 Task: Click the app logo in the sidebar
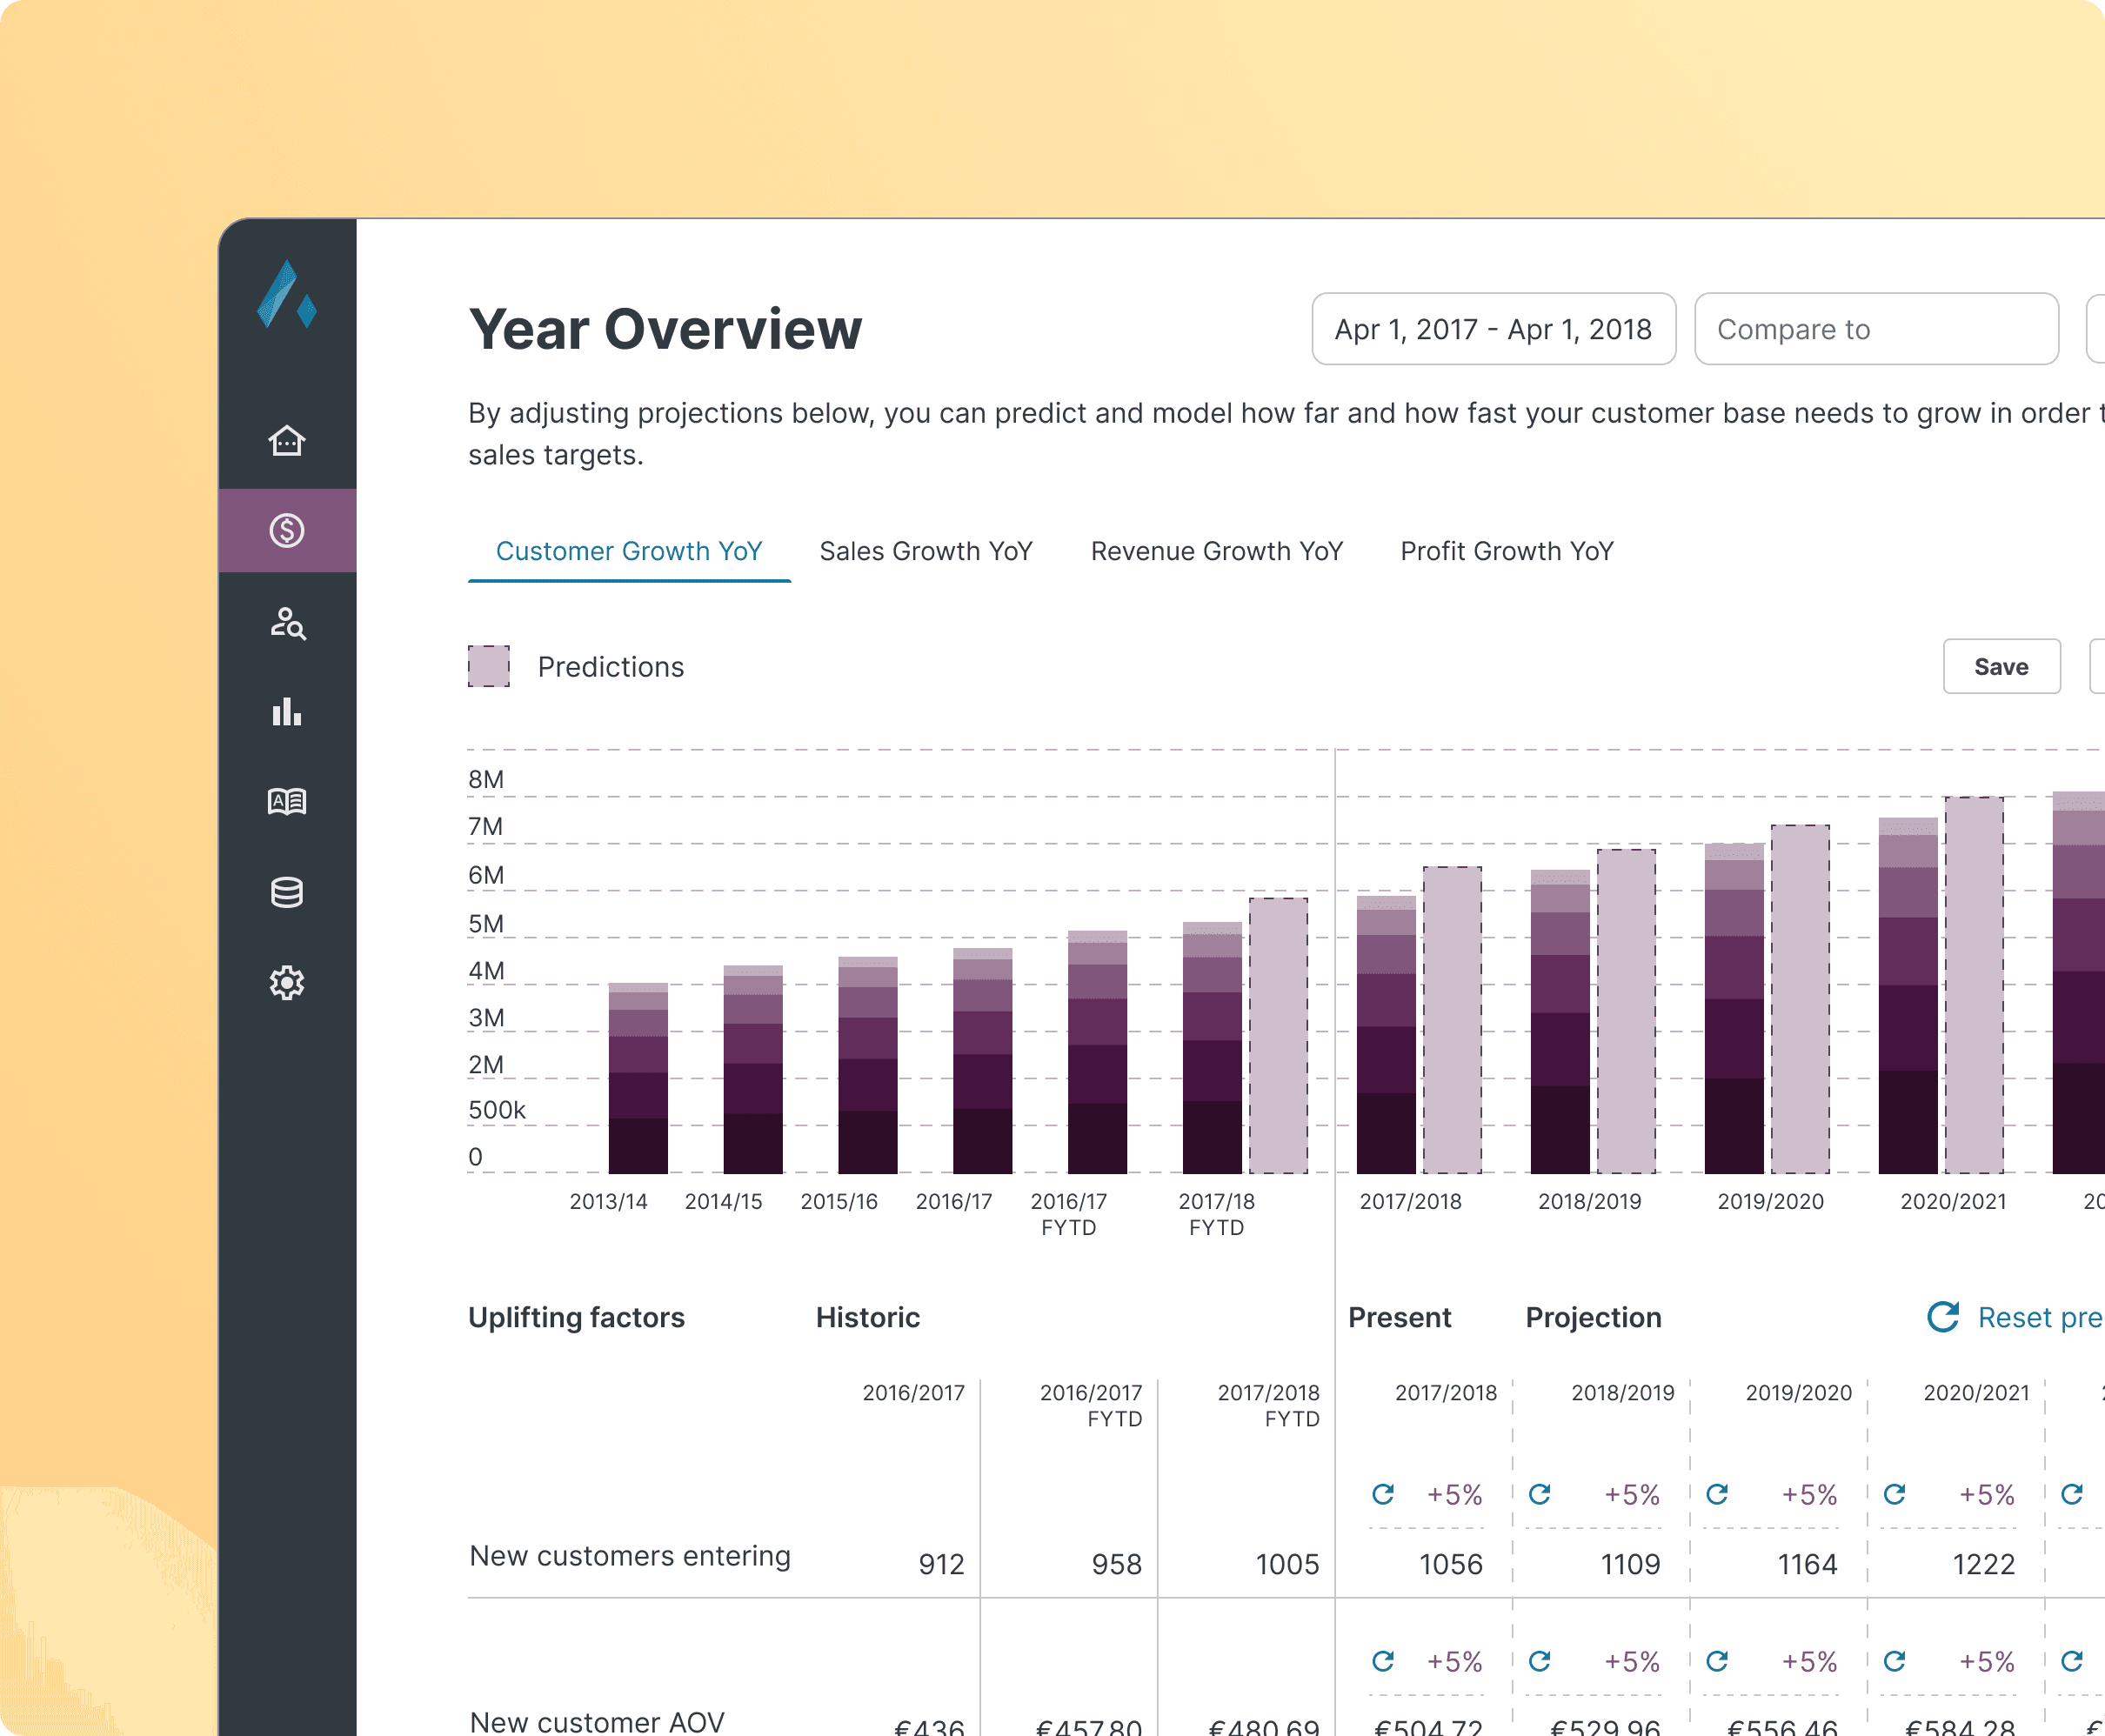click(287, 294)
